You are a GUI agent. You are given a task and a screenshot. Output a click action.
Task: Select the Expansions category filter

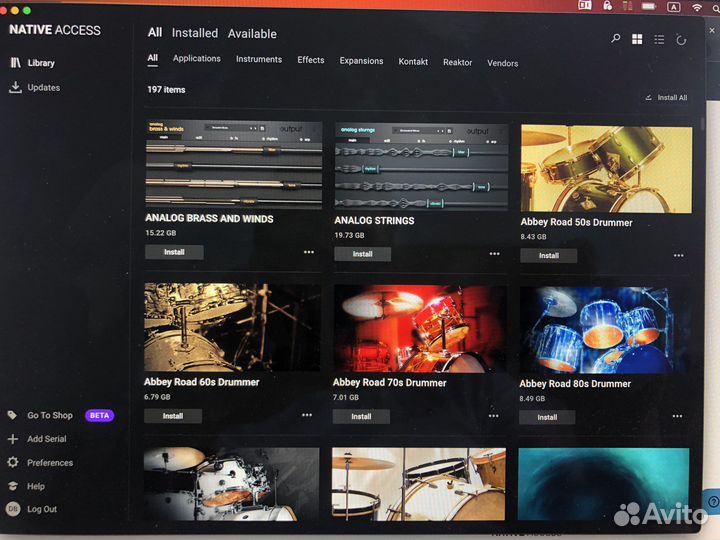(x=361, y=61)
